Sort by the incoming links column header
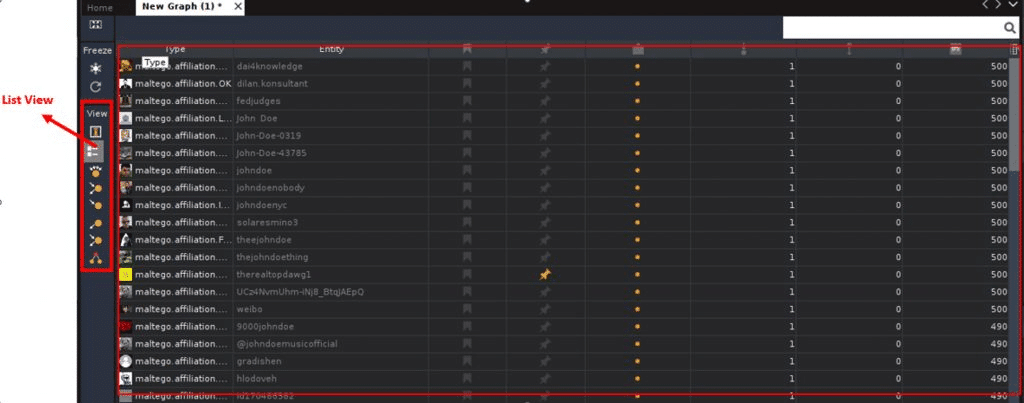Image resolution: width=1024 pixels, height=403 pixels. [744, 49]
